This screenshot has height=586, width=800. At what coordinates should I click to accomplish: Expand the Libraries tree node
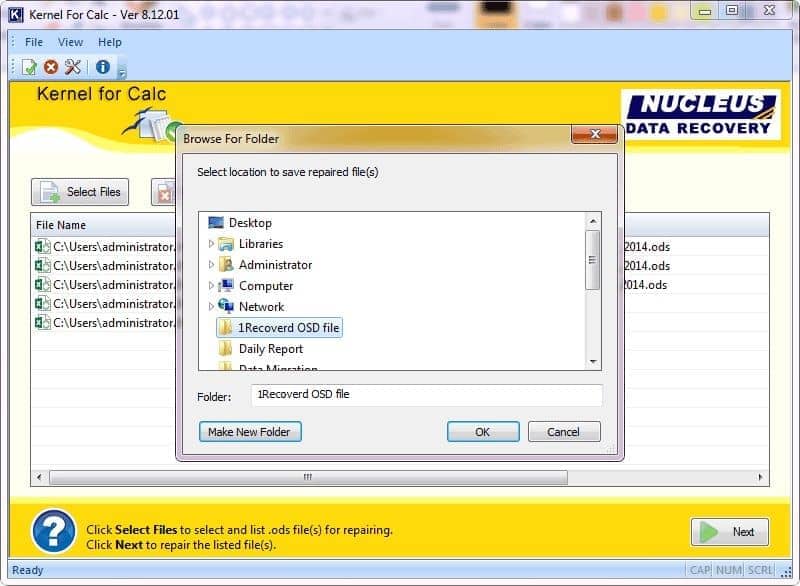[x=211, y=244]
